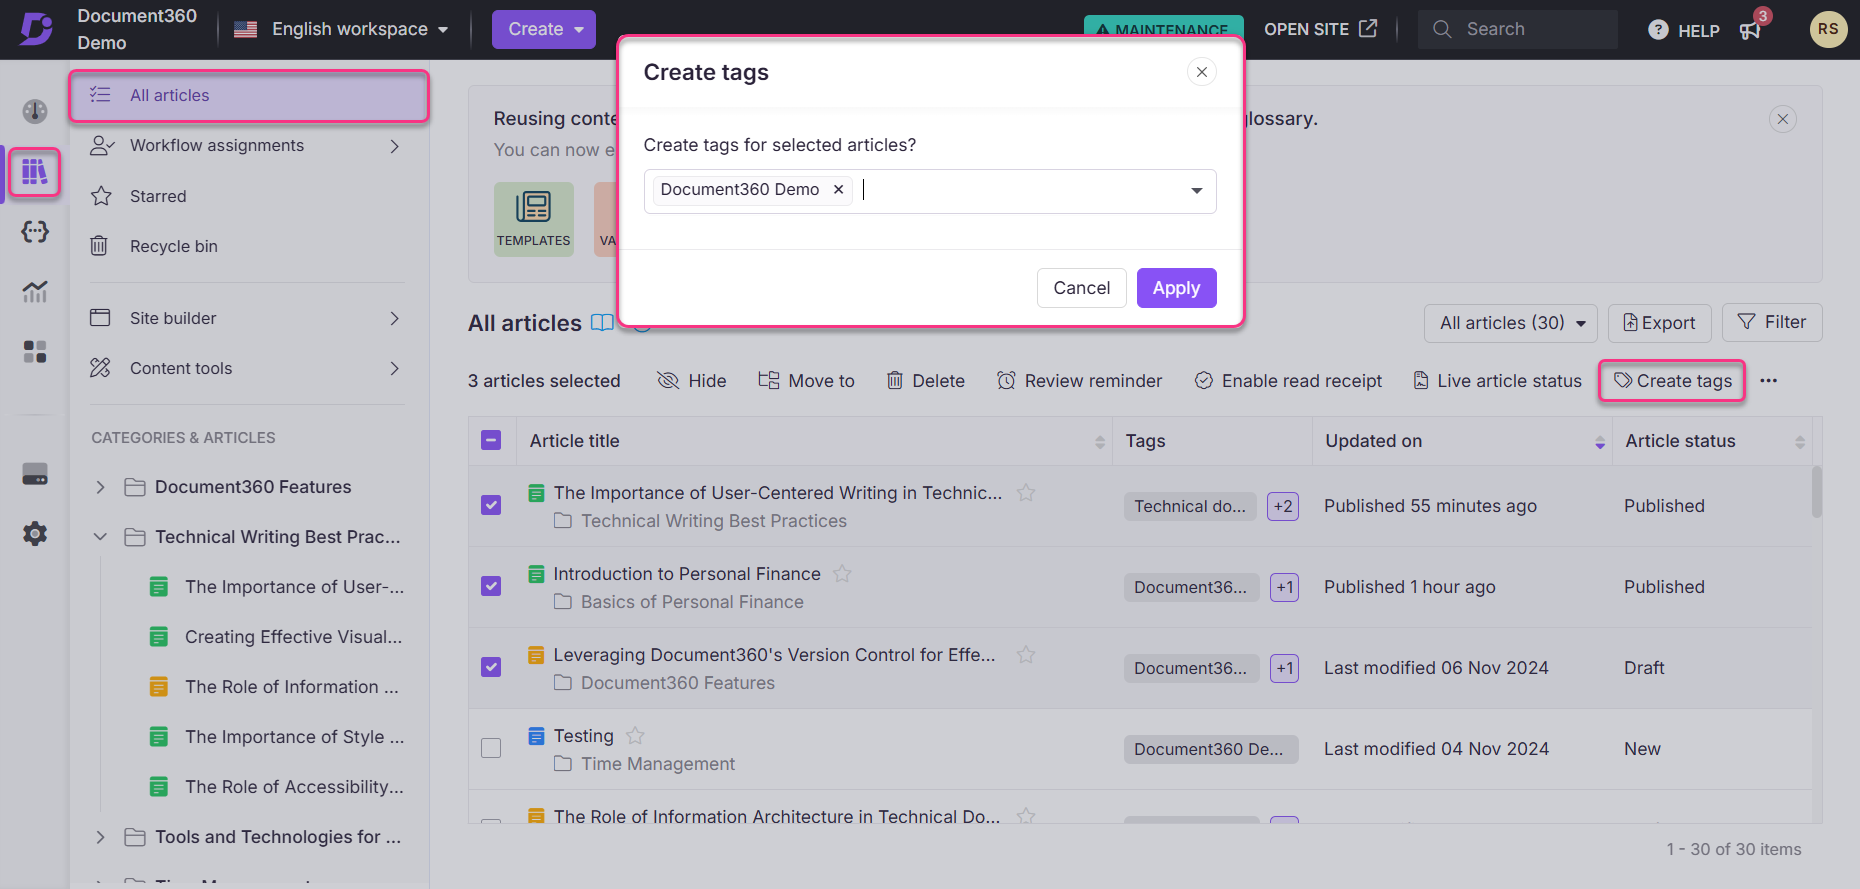Expand the Document360 Features category
Image resolution: width=1860 pixels, height=889 pixels.
[100, 487]
